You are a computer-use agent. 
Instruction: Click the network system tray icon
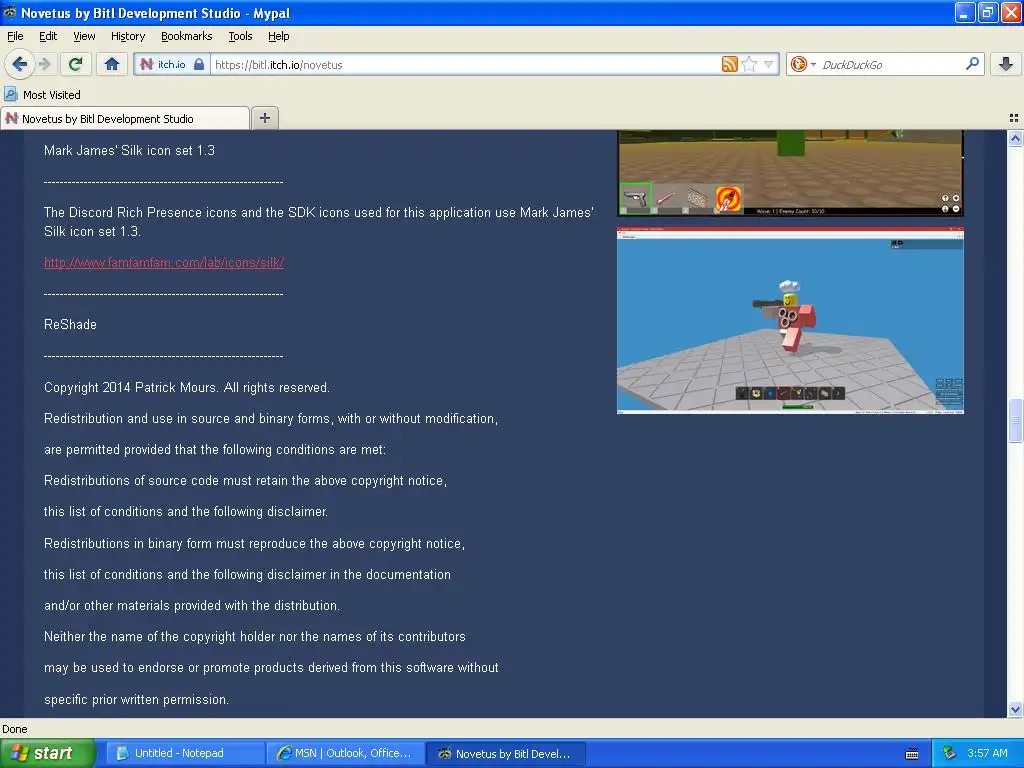pyautogui.click(x=949, y=753)
